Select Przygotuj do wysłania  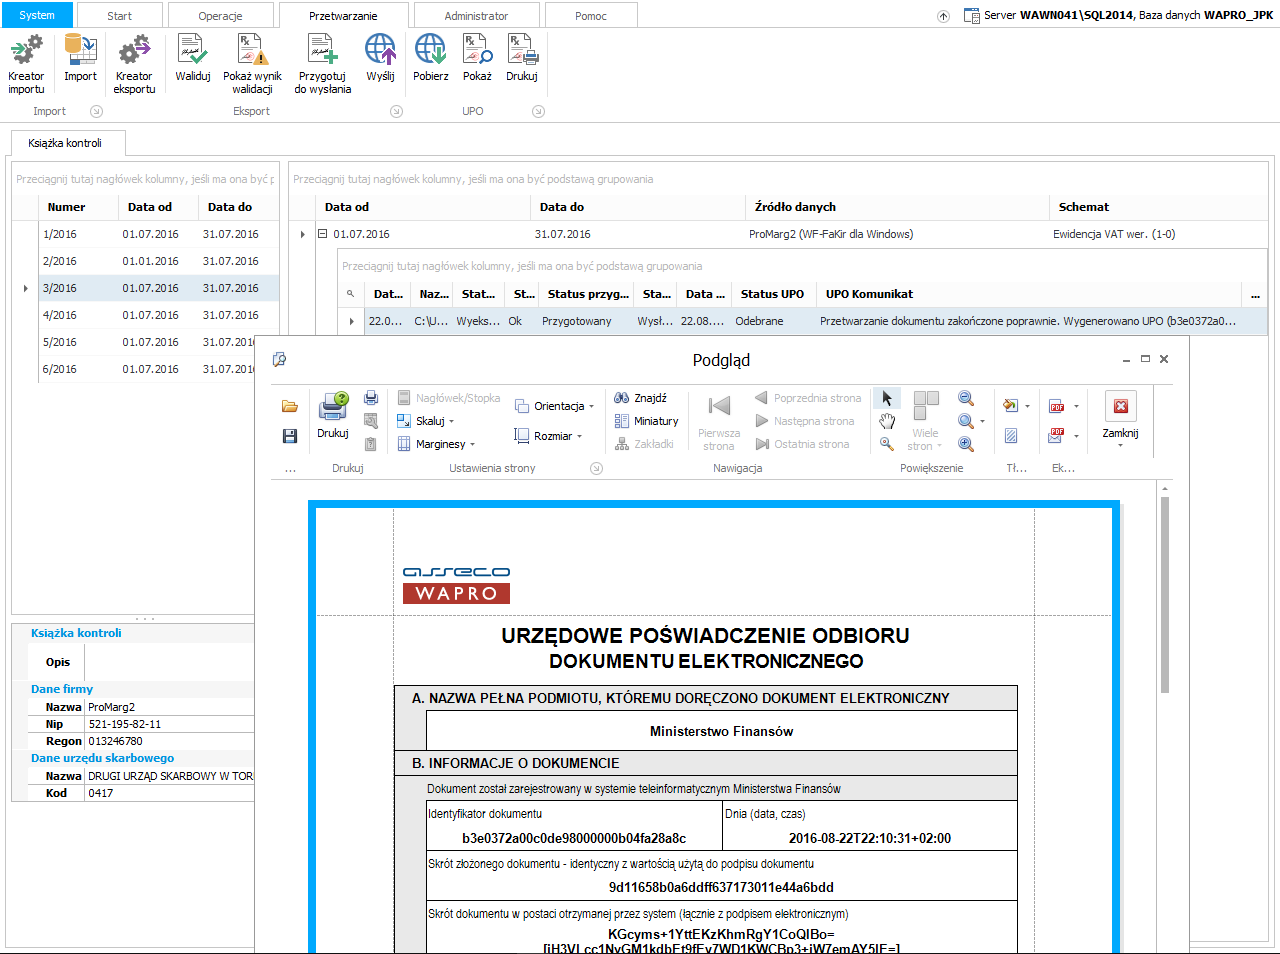(321, 65)
